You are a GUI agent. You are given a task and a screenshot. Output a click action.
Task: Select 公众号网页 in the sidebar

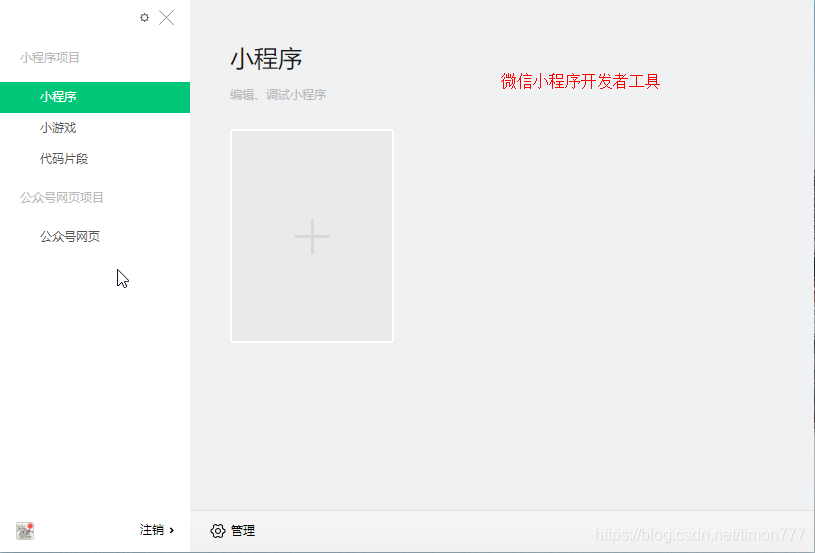click(x=95, y=236)
